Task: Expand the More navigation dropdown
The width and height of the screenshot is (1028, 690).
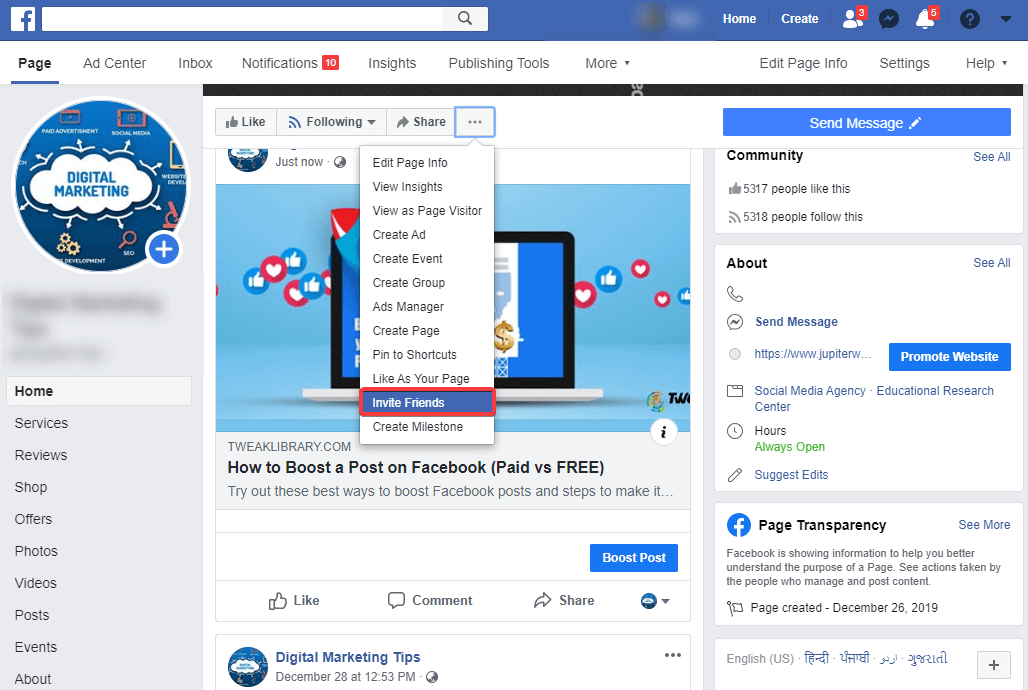Action: point(607,63)
